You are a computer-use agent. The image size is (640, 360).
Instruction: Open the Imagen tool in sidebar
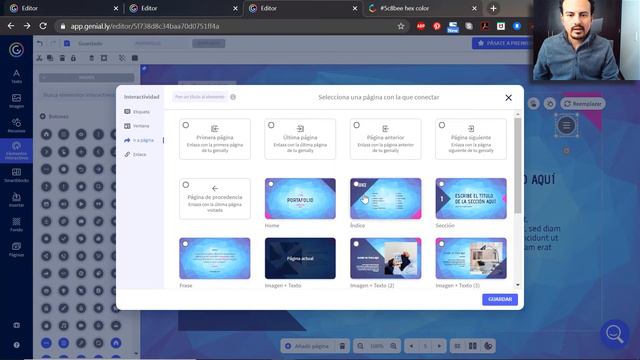[x=16, y=101]
